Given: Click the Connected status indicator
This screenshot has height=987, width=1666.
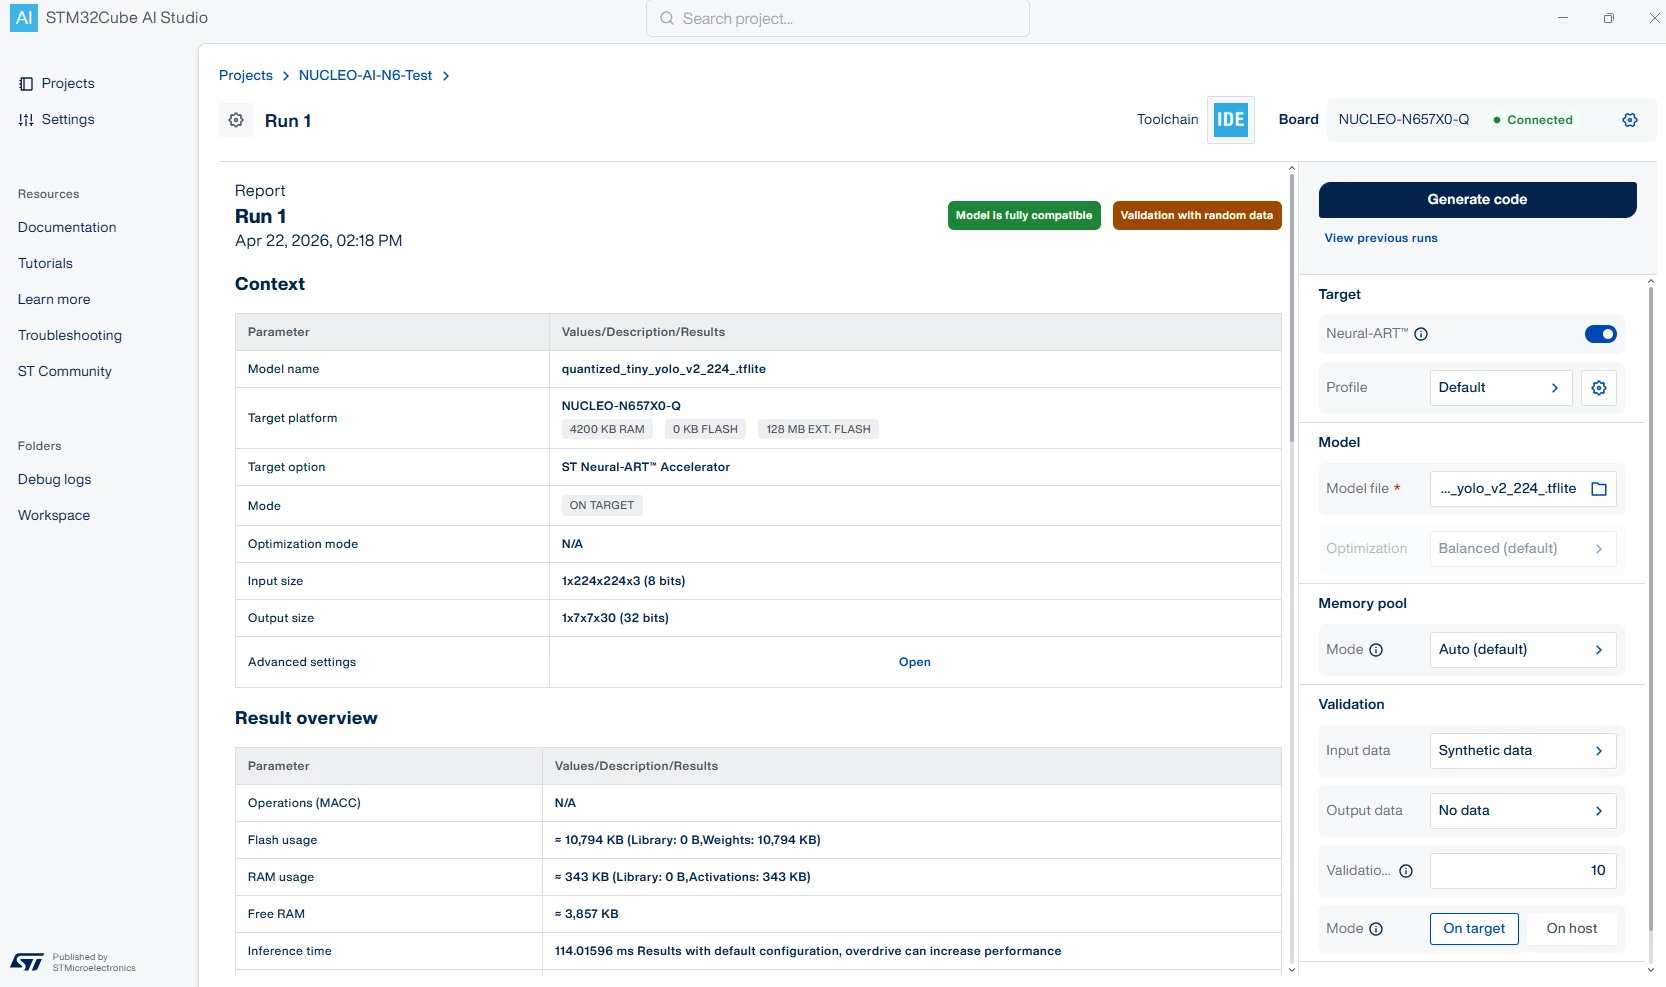Looking at the screenshot, I should (1533, 120).
